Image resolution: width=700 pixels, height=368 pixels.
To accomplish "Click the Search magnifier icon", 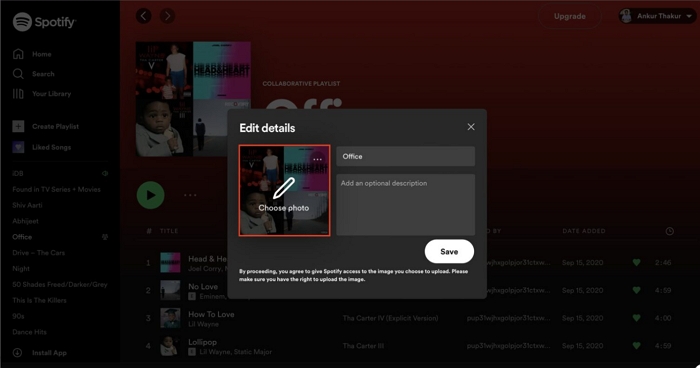I will pos(18,74).
